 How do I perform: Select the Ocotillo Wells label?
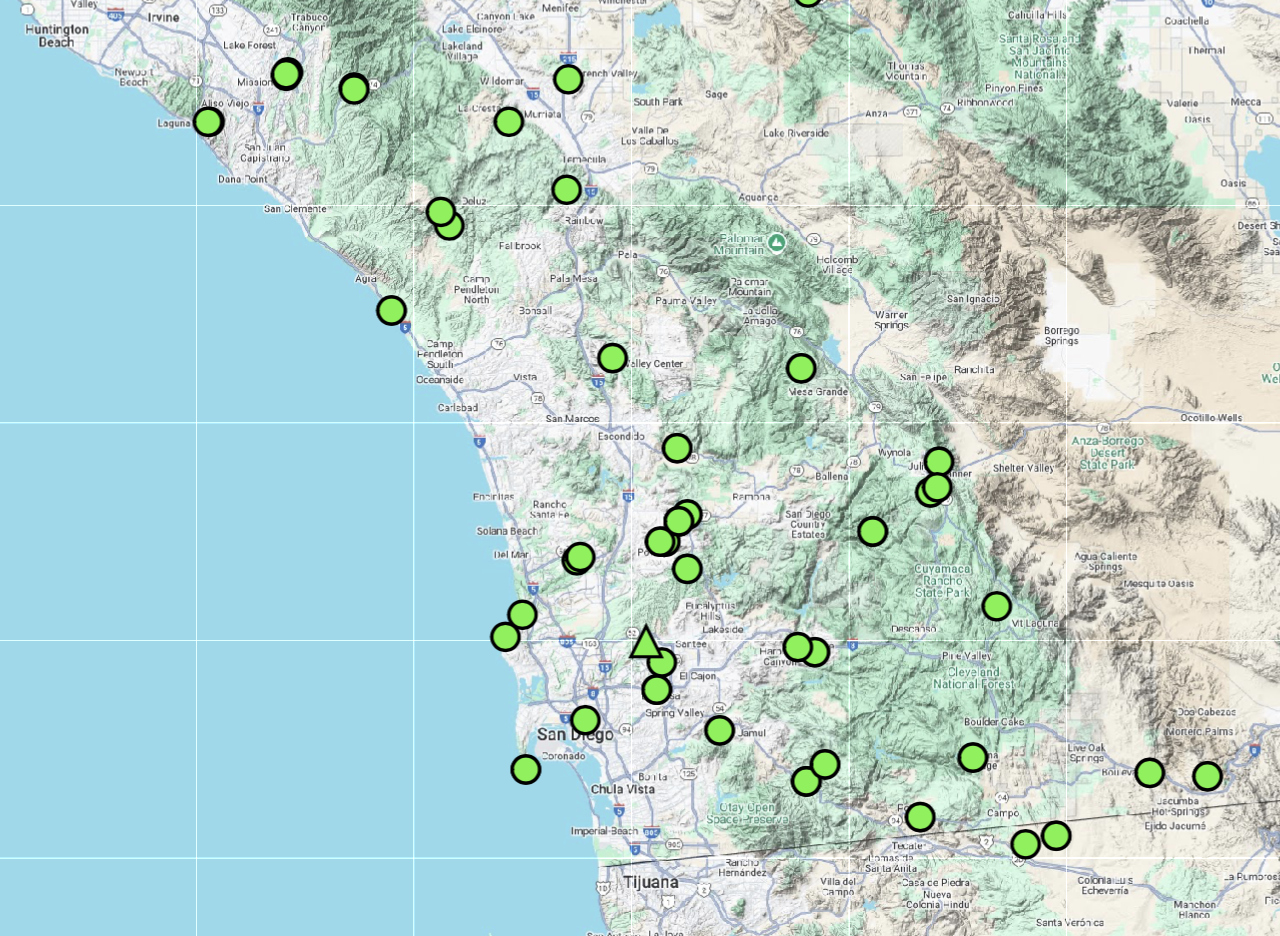[1211, 418]
